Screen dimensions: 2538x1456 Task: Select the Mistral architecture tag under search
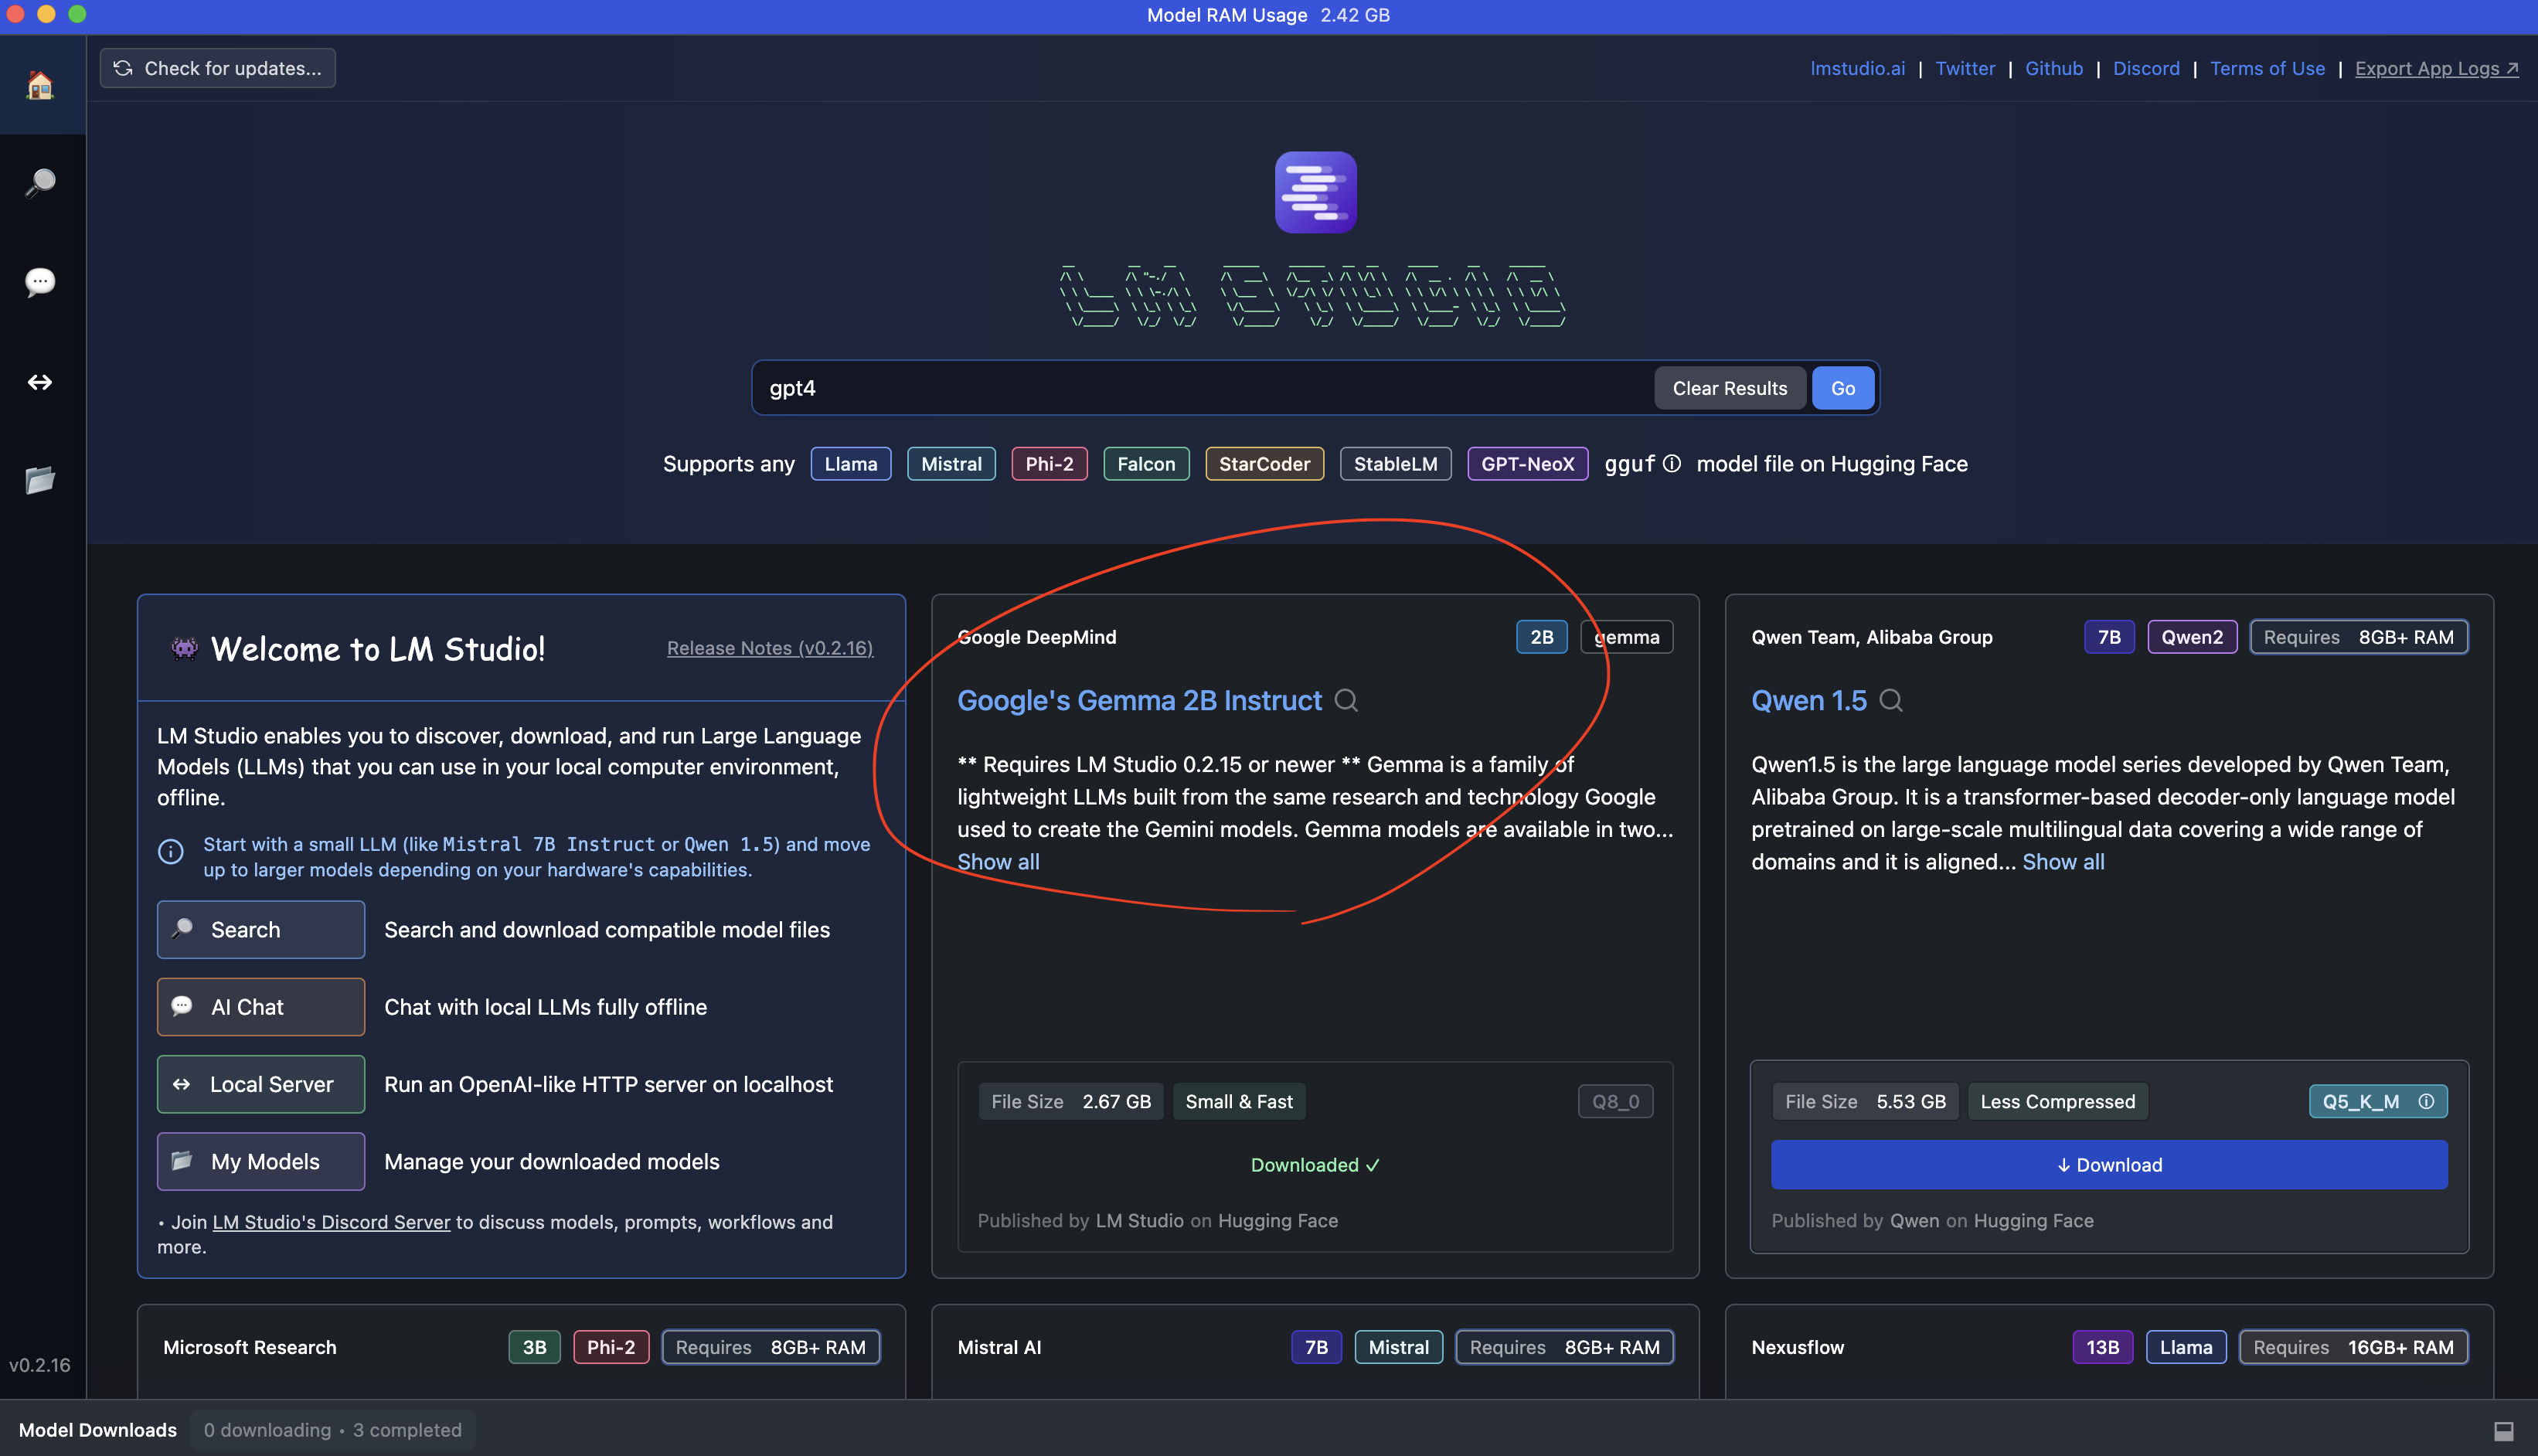951,464
